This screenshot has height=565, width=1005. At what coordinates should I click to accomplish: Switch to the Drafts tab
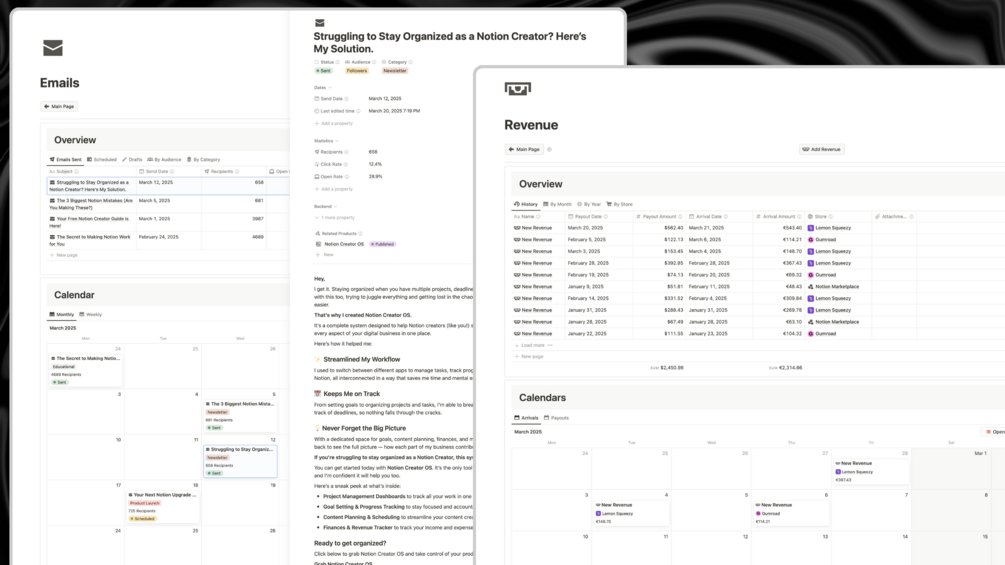[132, 160]
